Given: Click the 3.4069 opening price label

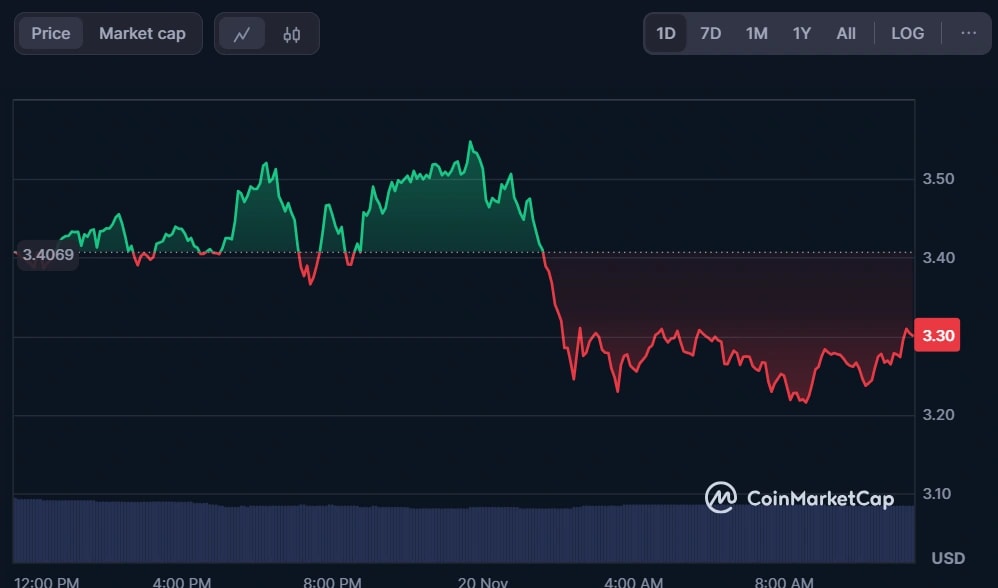Looking at the screenshot, I should (x=47, y=255).
